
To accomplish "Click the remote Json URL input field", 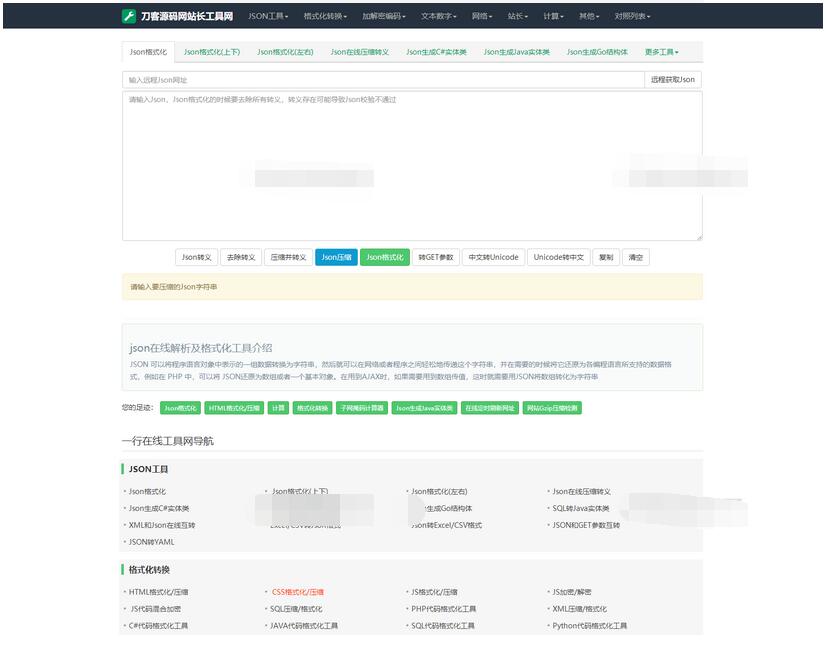I will tap(382, 80).
